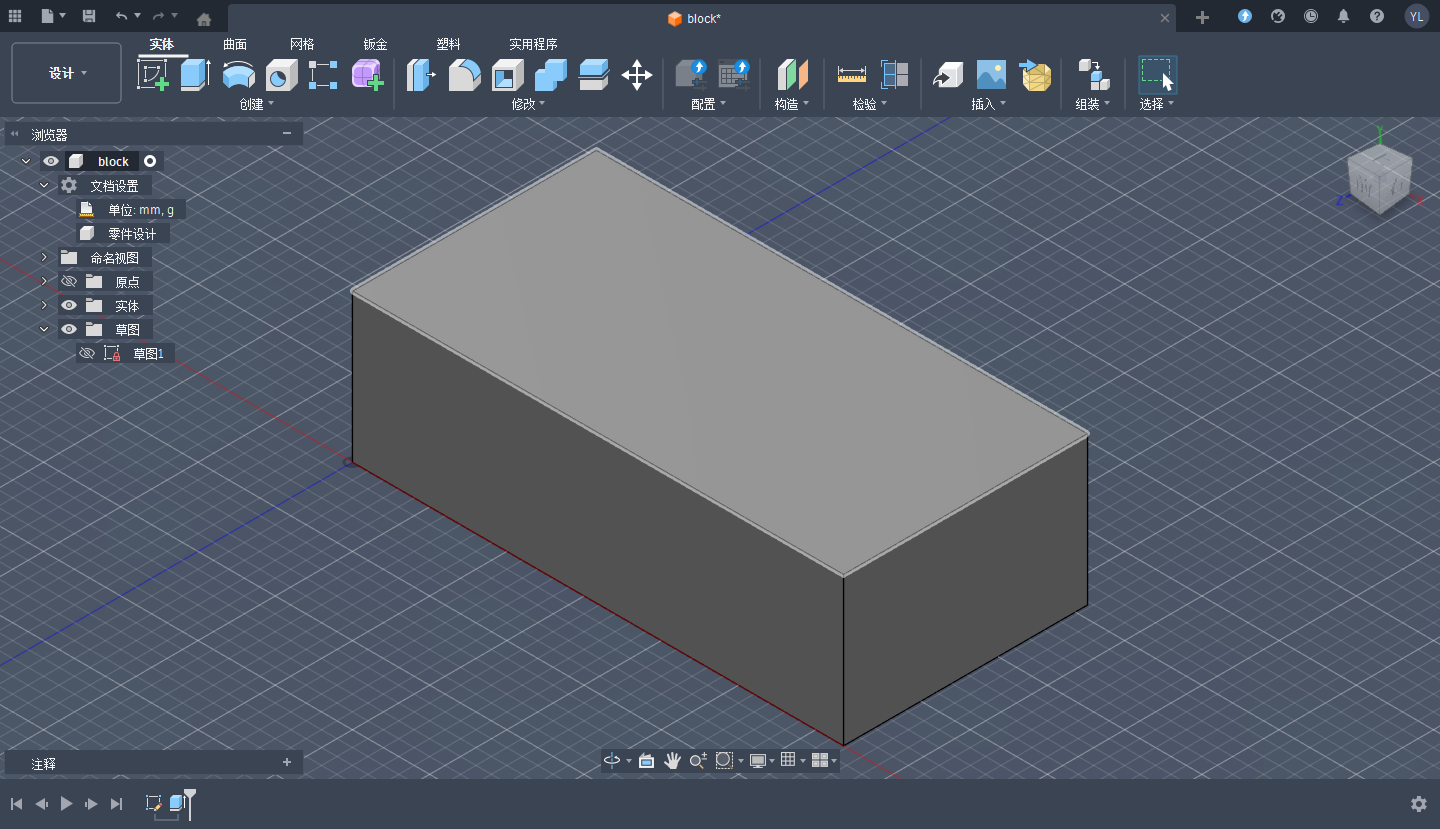Open the Help question mark icon
The height and width of the screenshot is (829, 1440).
[x=1377, y=17]
